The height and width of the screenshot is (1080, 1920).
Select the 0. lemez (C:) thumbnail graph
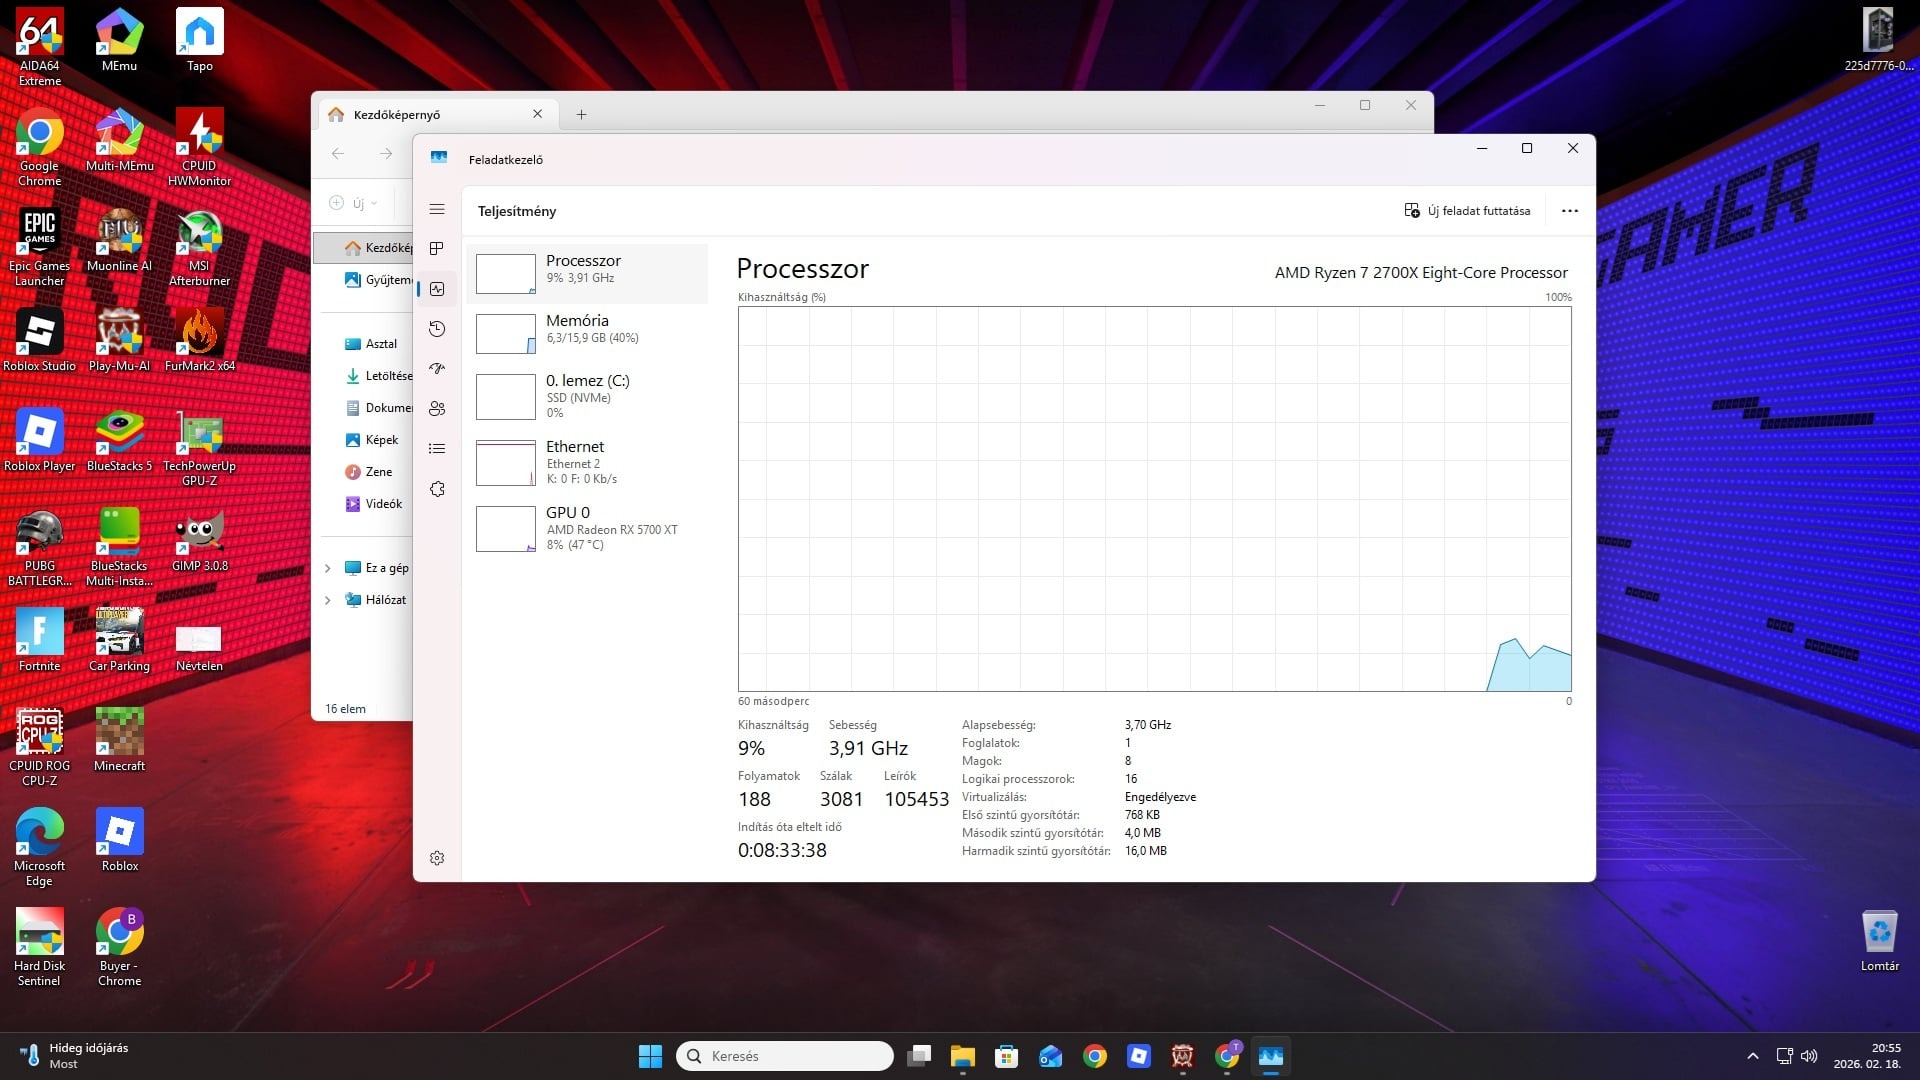(x=506, y=397)
